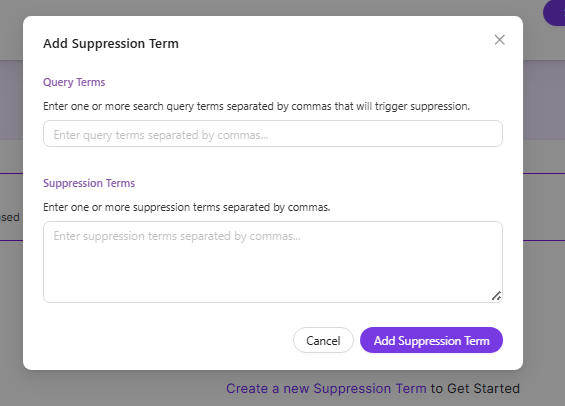The width and height of the screenshot is (565, 406).
Task: Click the partially visible purple button top right
Action: (554, 13)
